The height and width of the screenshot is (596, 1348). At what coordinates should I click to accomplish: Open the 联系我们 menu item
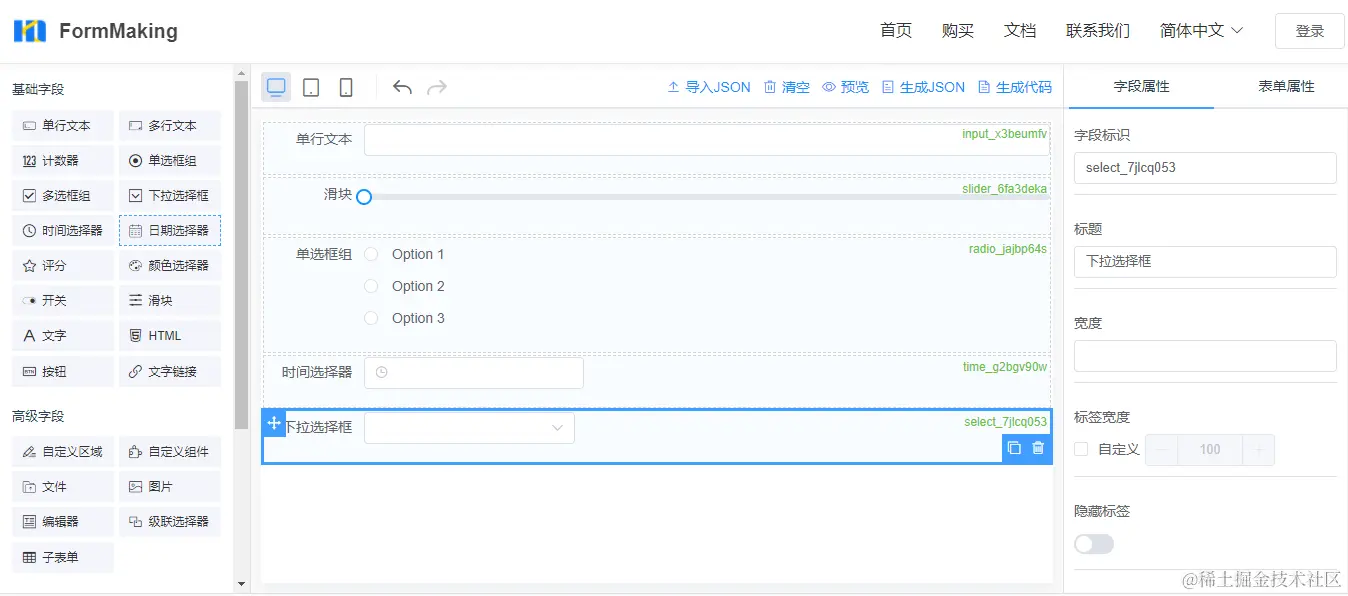1097,30
